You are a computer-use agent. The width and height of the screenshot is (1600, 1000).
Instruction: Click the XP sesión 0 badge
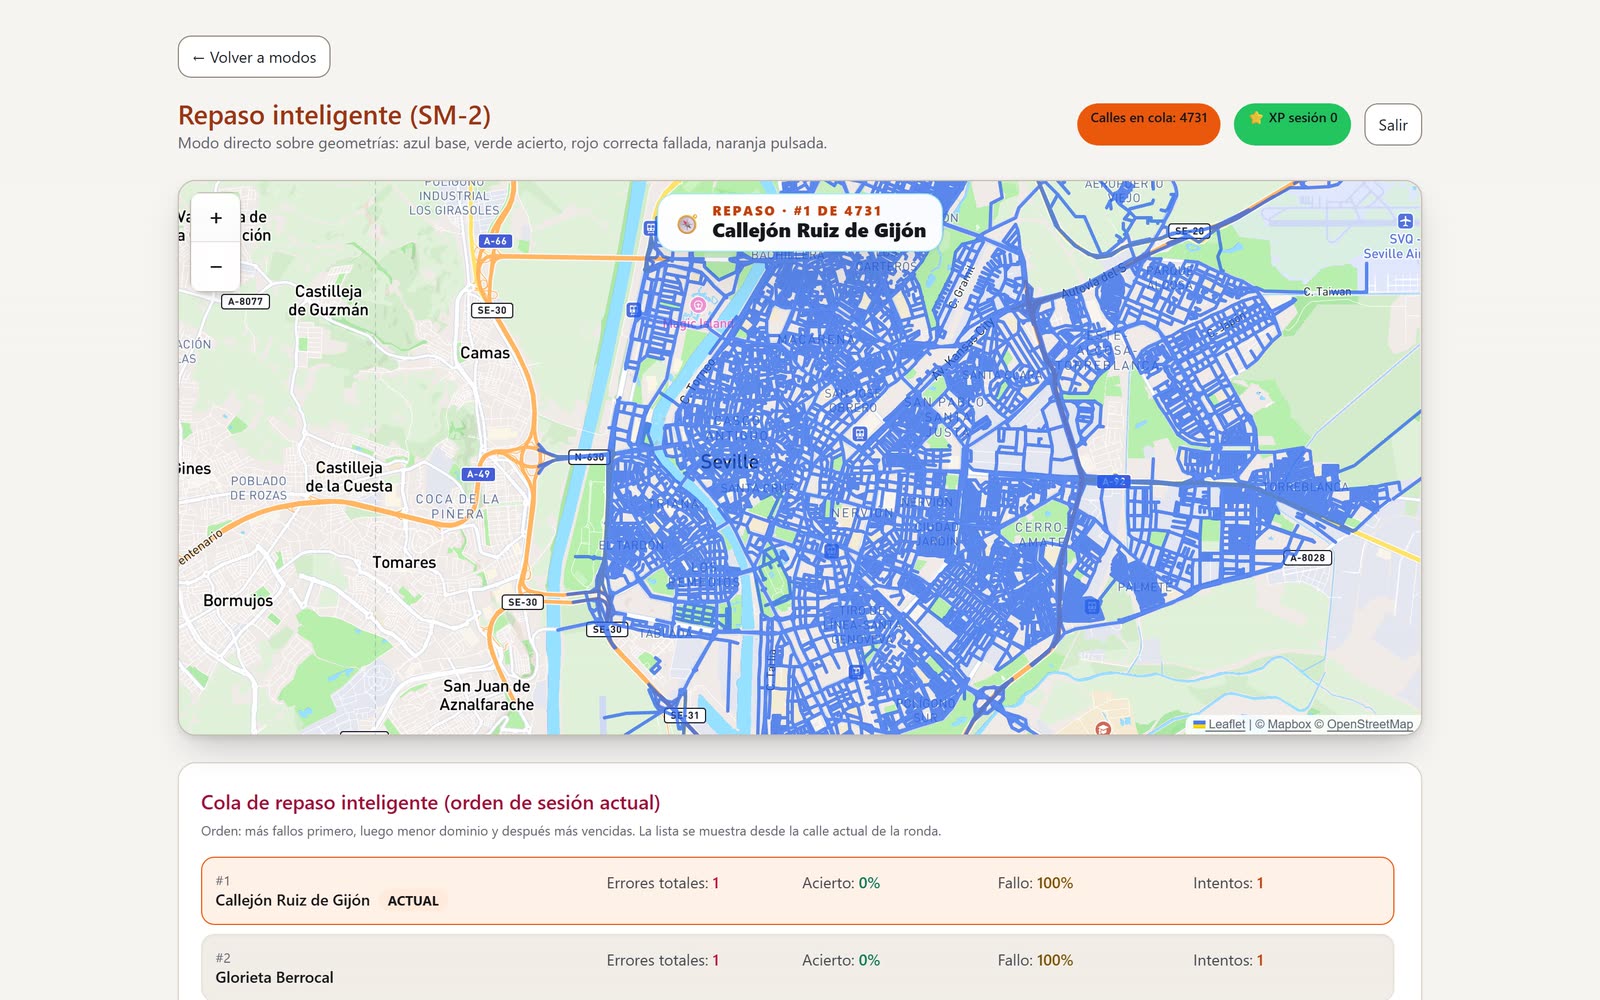click(1292, 124)
